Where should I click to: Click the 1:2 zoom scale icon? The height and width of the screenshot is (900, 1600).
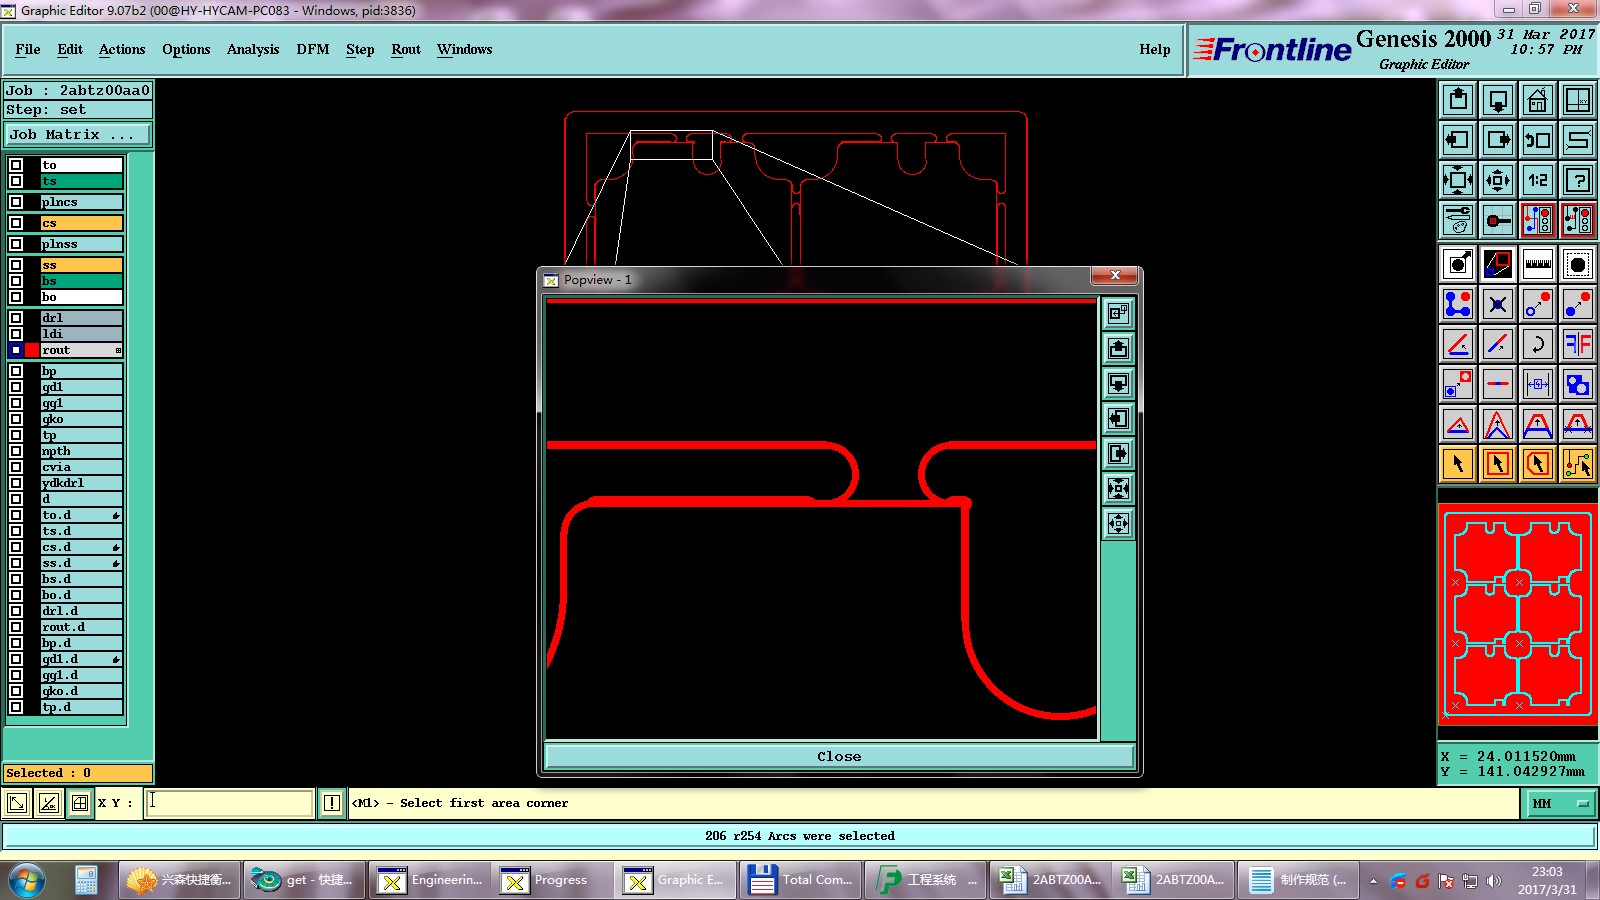pos(1538,180)
